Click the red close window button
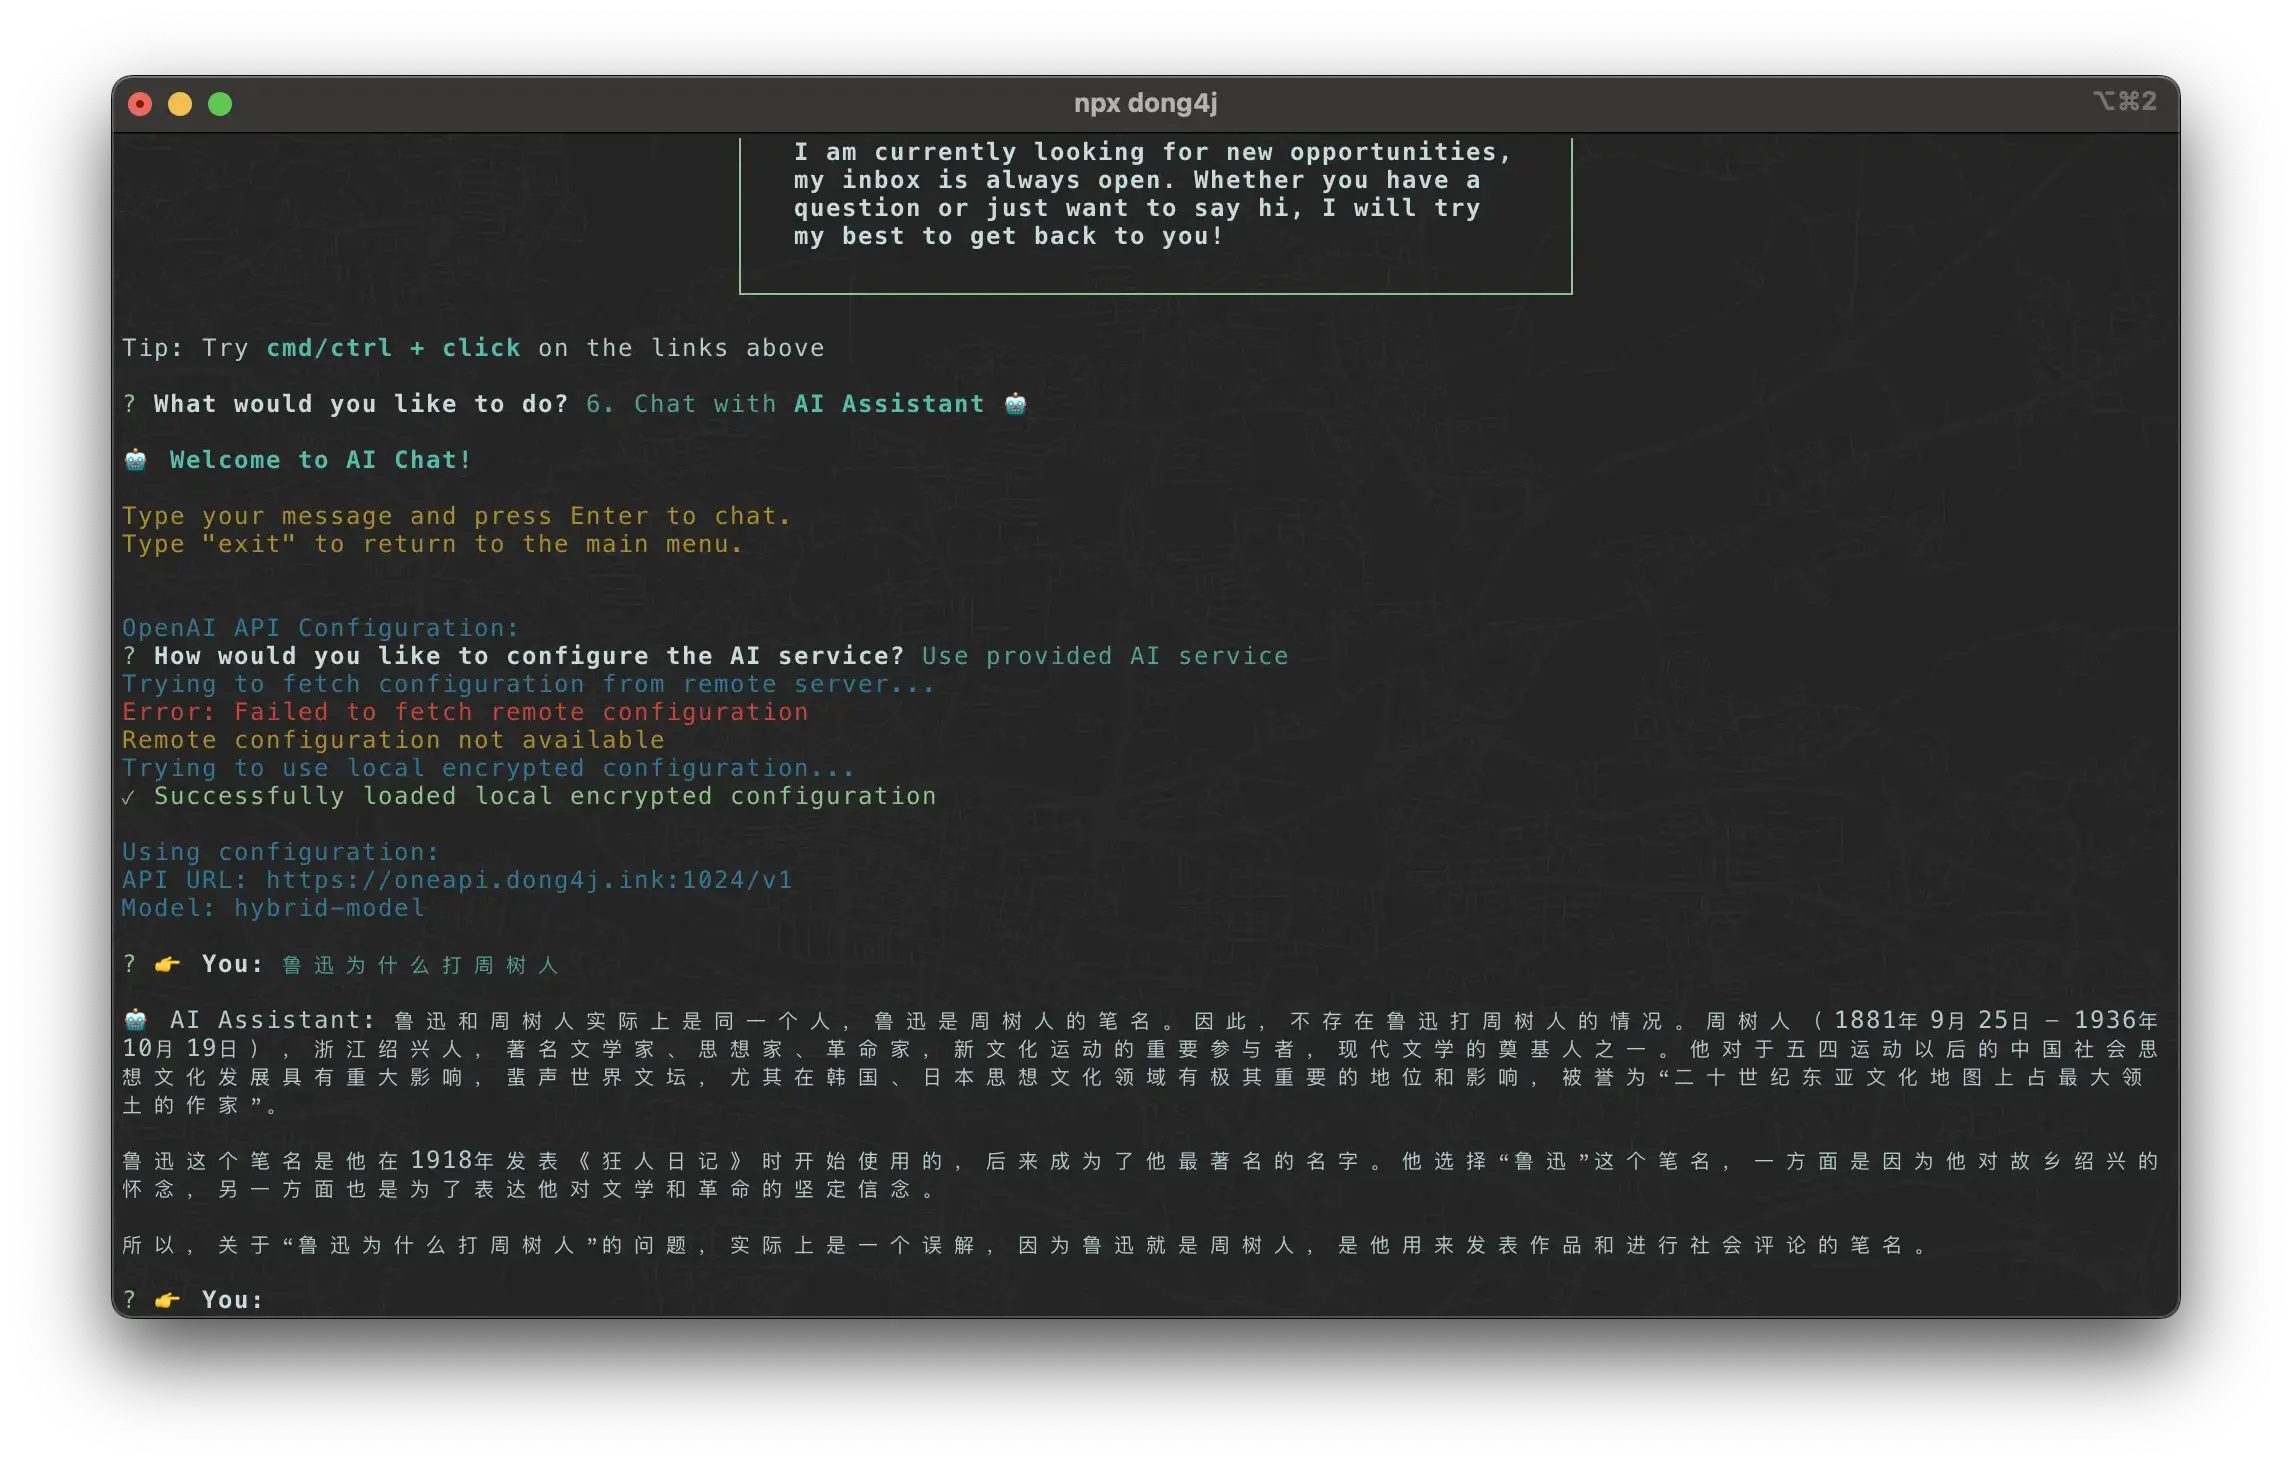Viewport: 2292px width, 1466px height. (x=140, y=104)
